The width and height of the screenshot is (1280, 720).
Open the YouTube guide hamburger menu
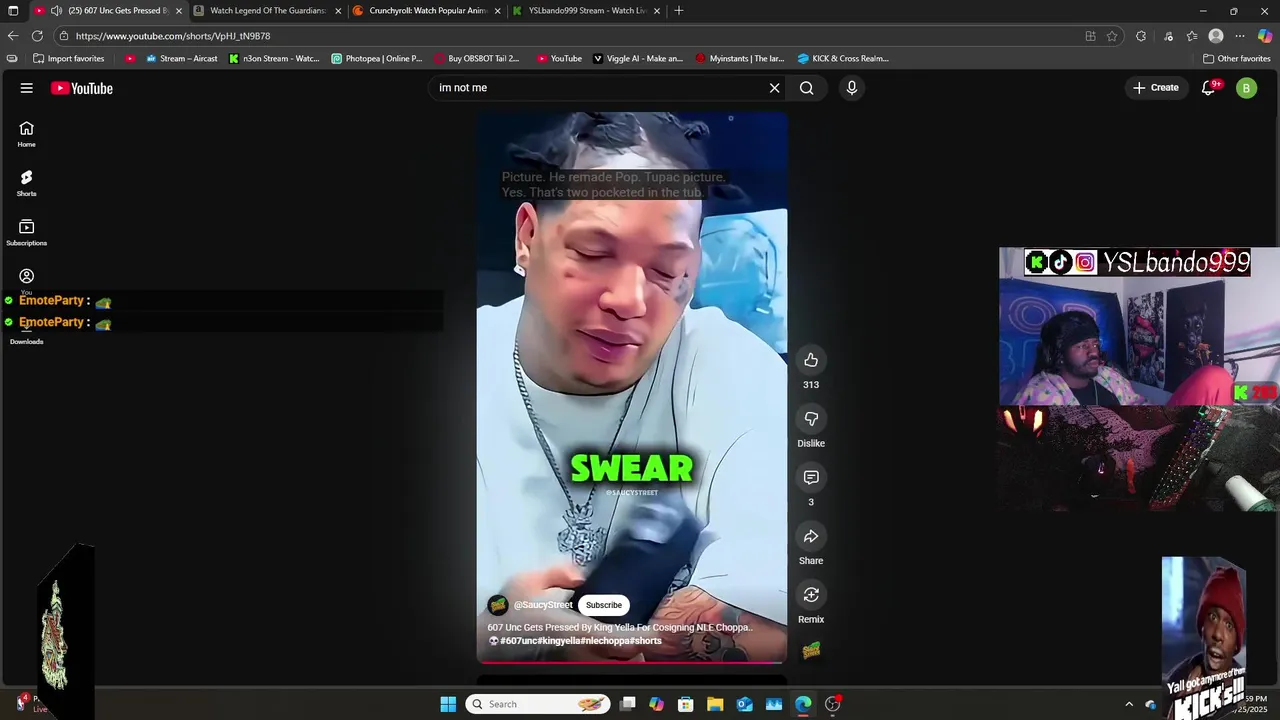(27, 88)
